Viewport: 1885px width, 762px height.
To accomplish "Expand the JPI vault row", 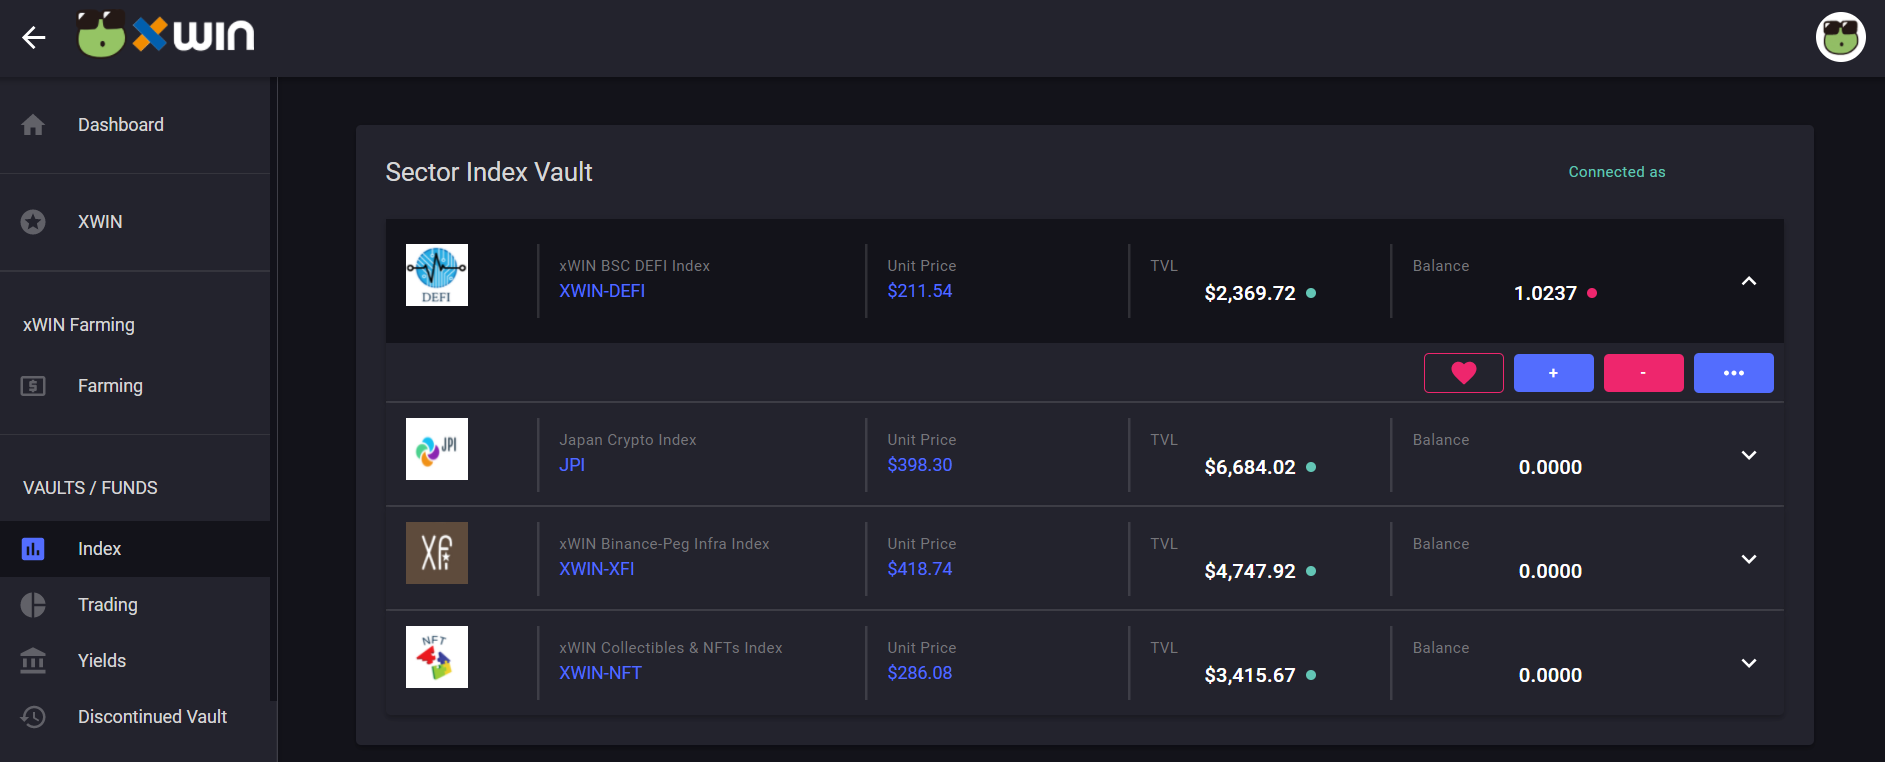I will (x=1749, y=455).
